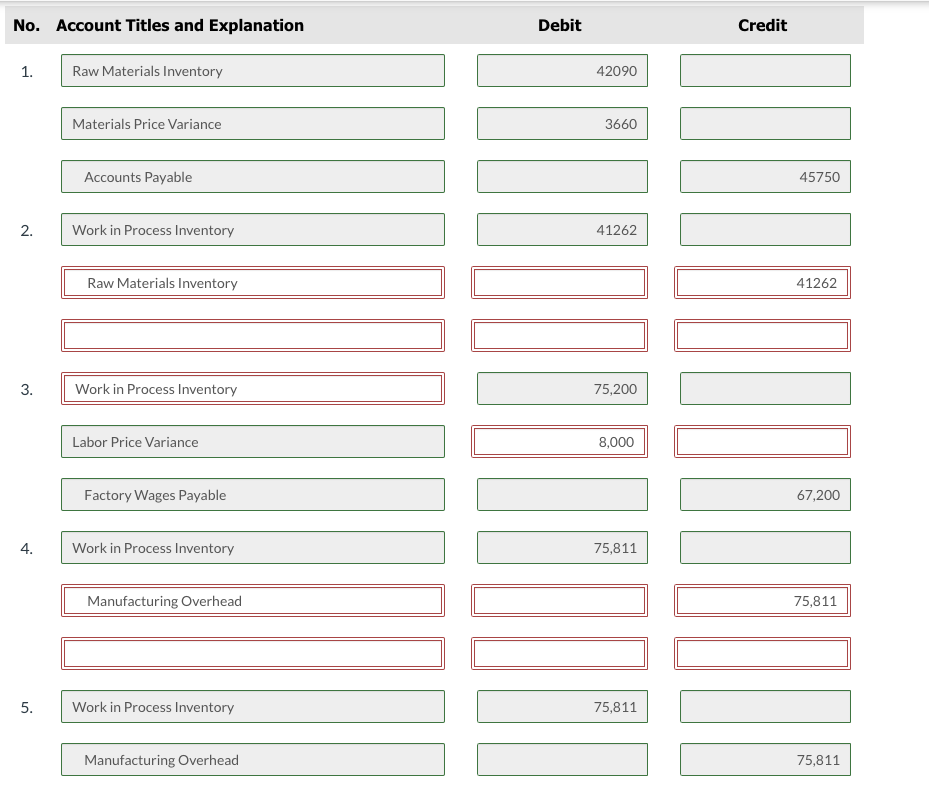The width and height of the screenshot is (929, 808).
Task: Select the Factory Wages Payable account field
Action: [x=253, y=494]
